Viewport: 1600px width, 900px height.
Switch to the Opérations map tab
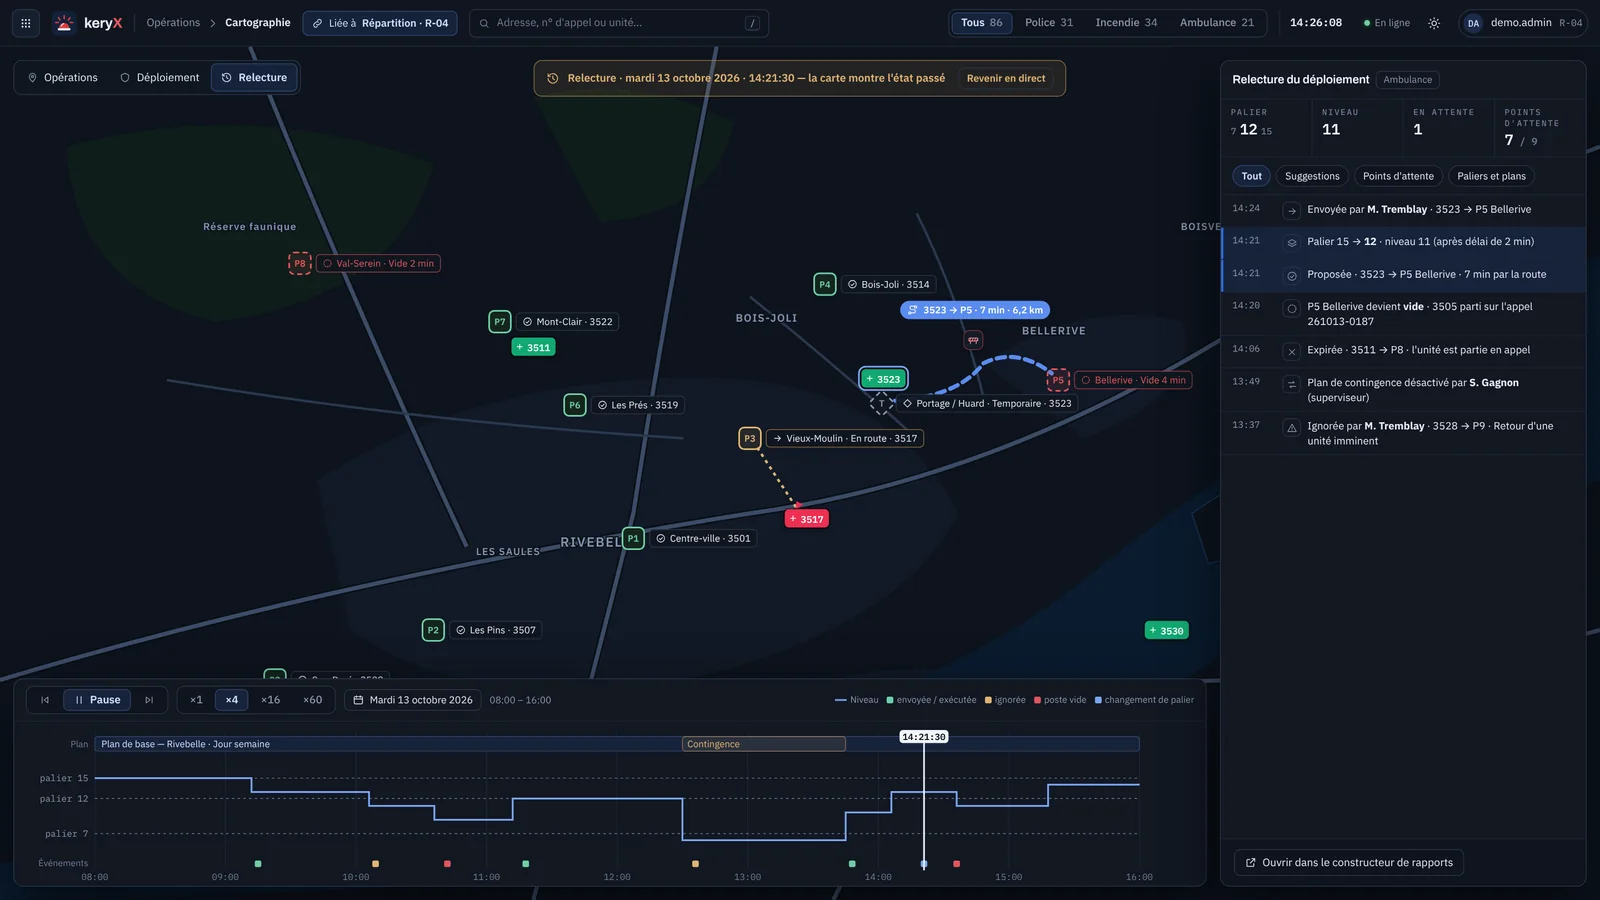(62, 78)
